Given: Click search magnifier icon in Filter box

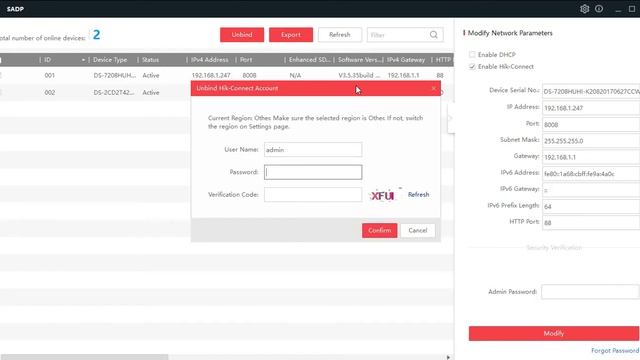Looking at the screenshot, I should pos(434,35).
